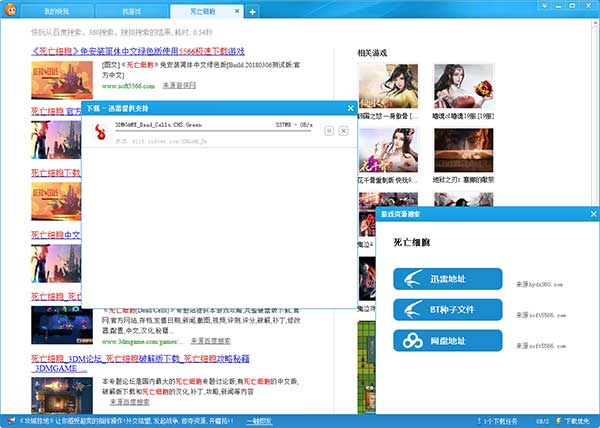Click the 网盘地址 button
Image resolution: width=600 pixels, height=428 pixels.
point(448,340)
